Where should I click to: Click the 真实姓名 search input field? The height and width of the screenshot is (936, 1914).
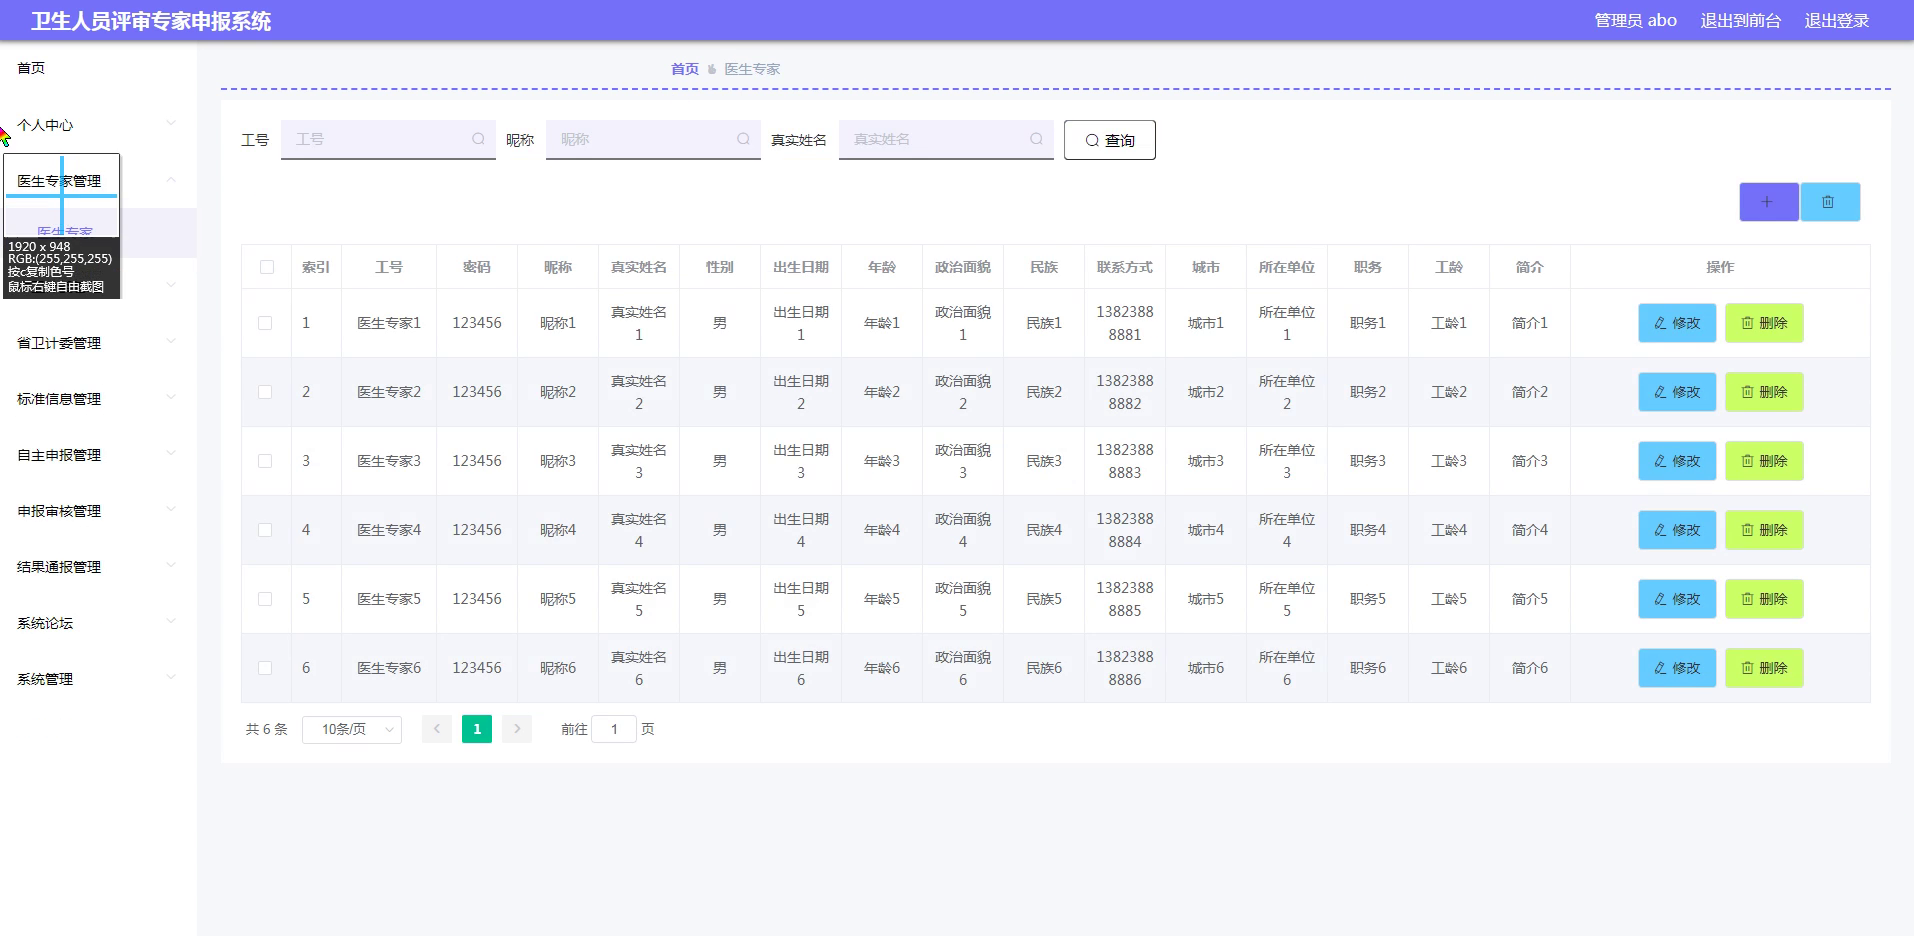[946, 139]
